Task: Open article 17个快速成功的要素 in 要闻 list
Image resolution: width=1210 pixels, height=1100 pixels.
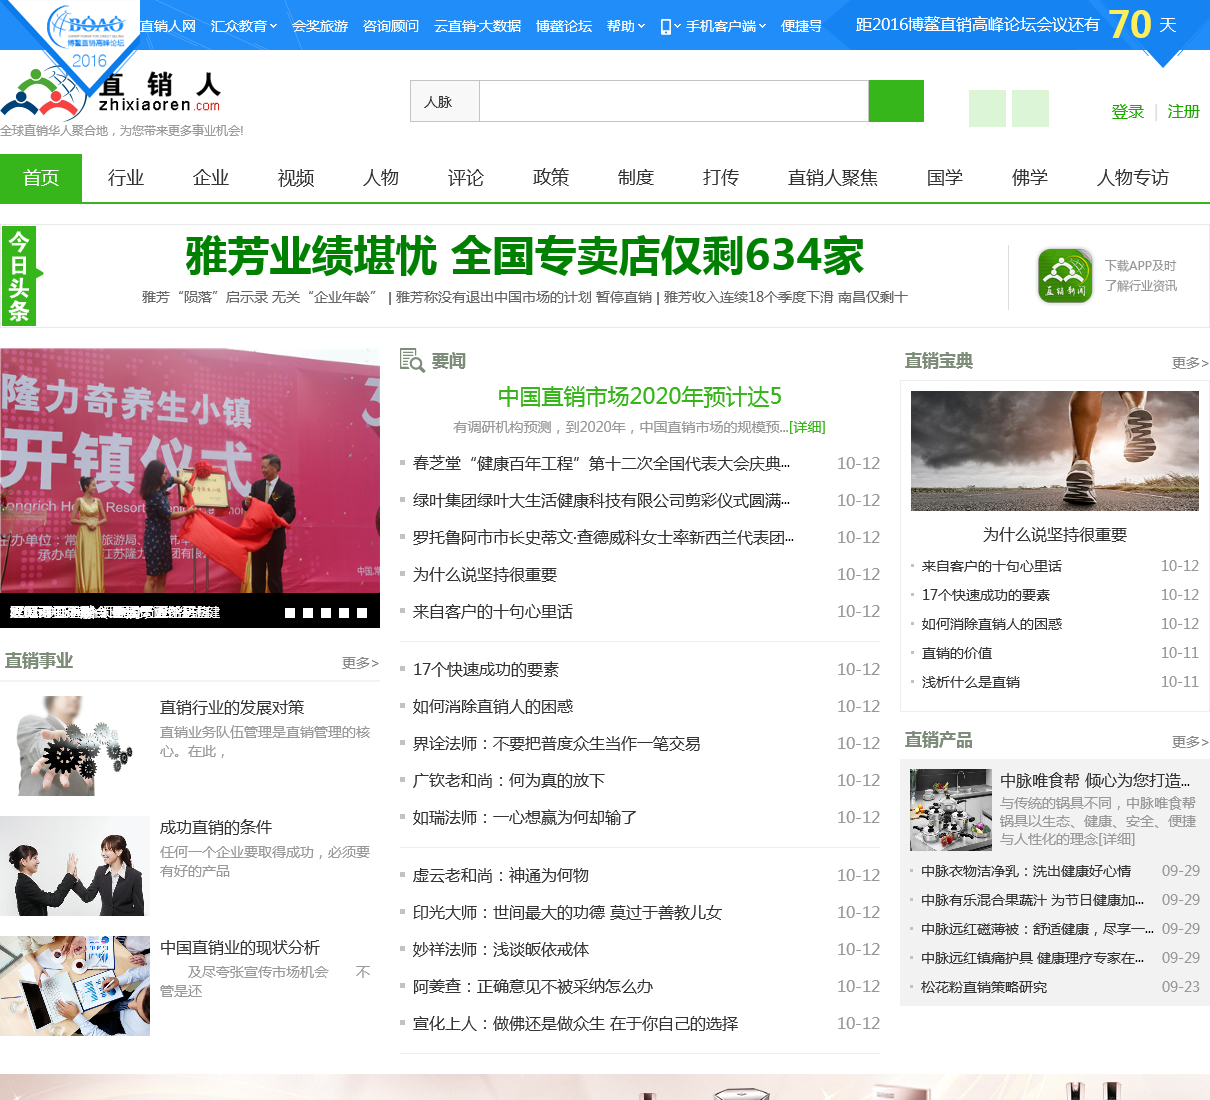Action: 486,669
